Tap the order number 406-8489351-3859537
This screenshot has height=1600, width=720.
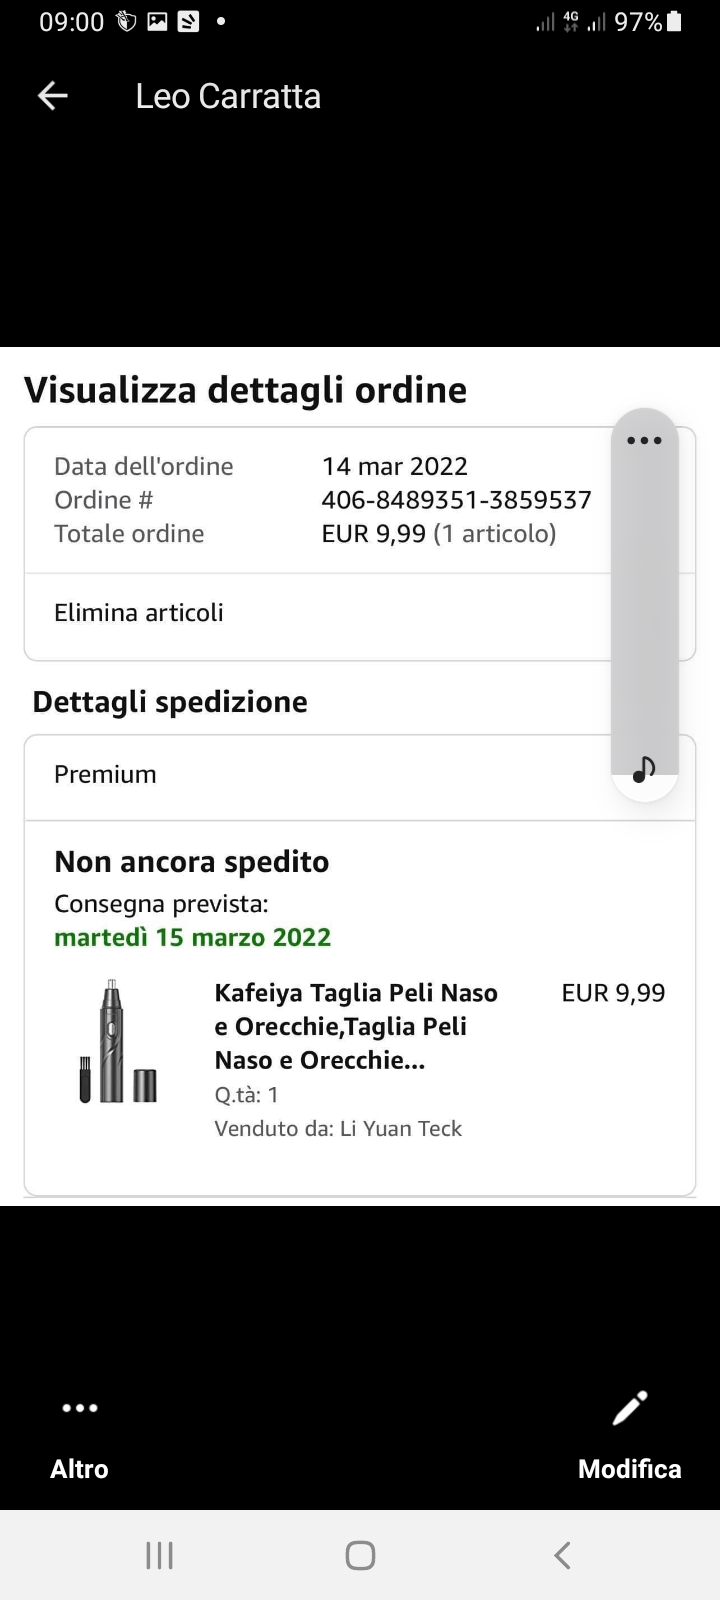(x=456, y=500)
